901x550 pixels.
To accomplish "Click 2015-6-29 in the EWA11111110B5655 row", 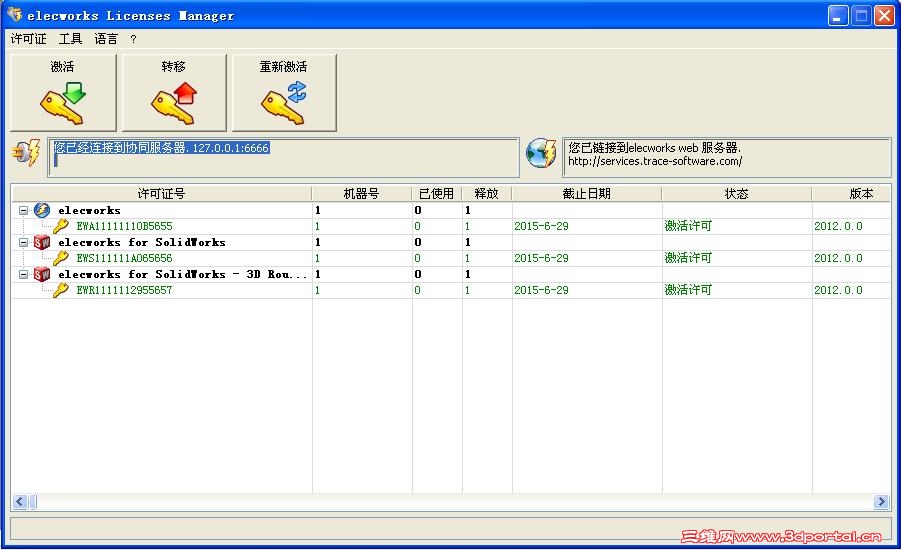I will click(541, 226).
